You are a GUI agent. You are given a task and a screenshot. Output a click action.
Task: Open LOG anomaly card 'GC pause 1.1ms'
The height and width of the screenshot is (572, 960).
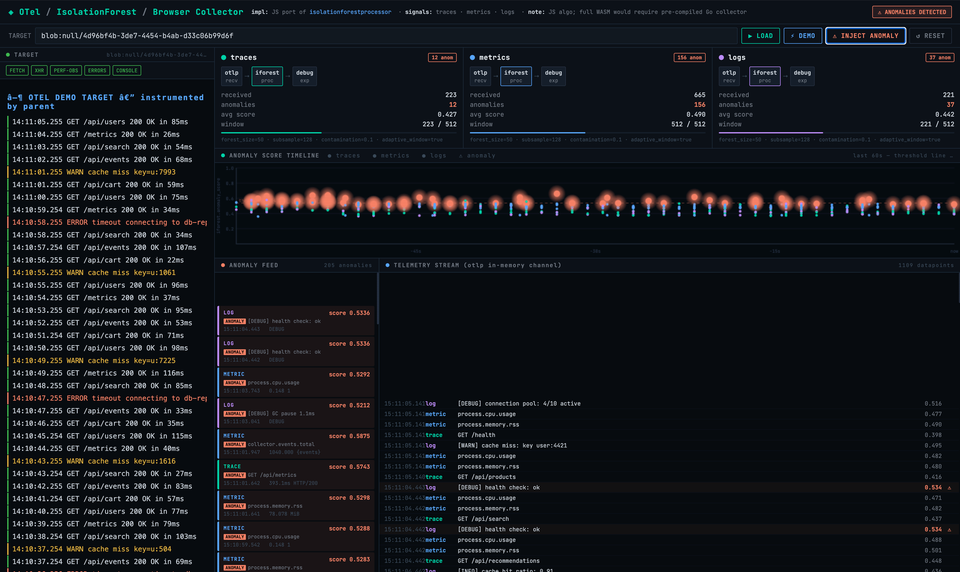[296, 413]
